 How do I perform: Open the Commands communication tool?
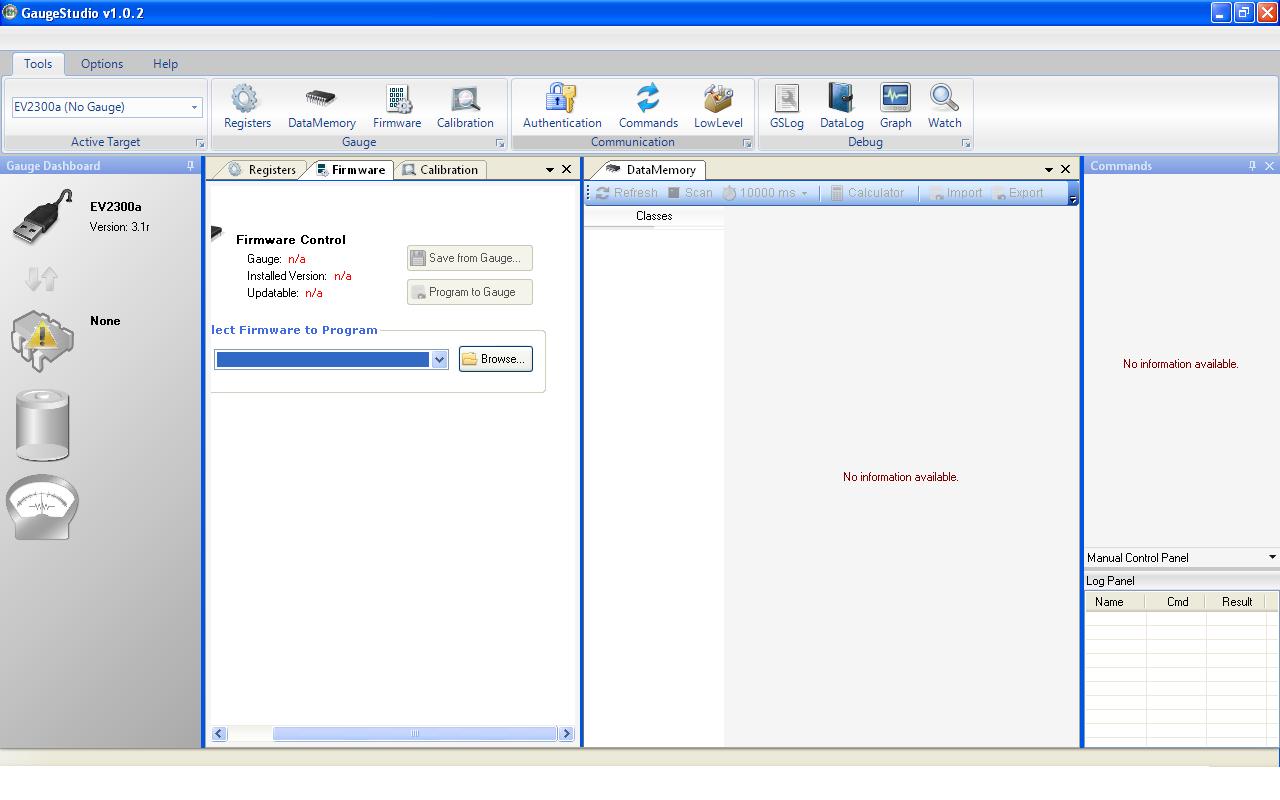tap(648, 107)
